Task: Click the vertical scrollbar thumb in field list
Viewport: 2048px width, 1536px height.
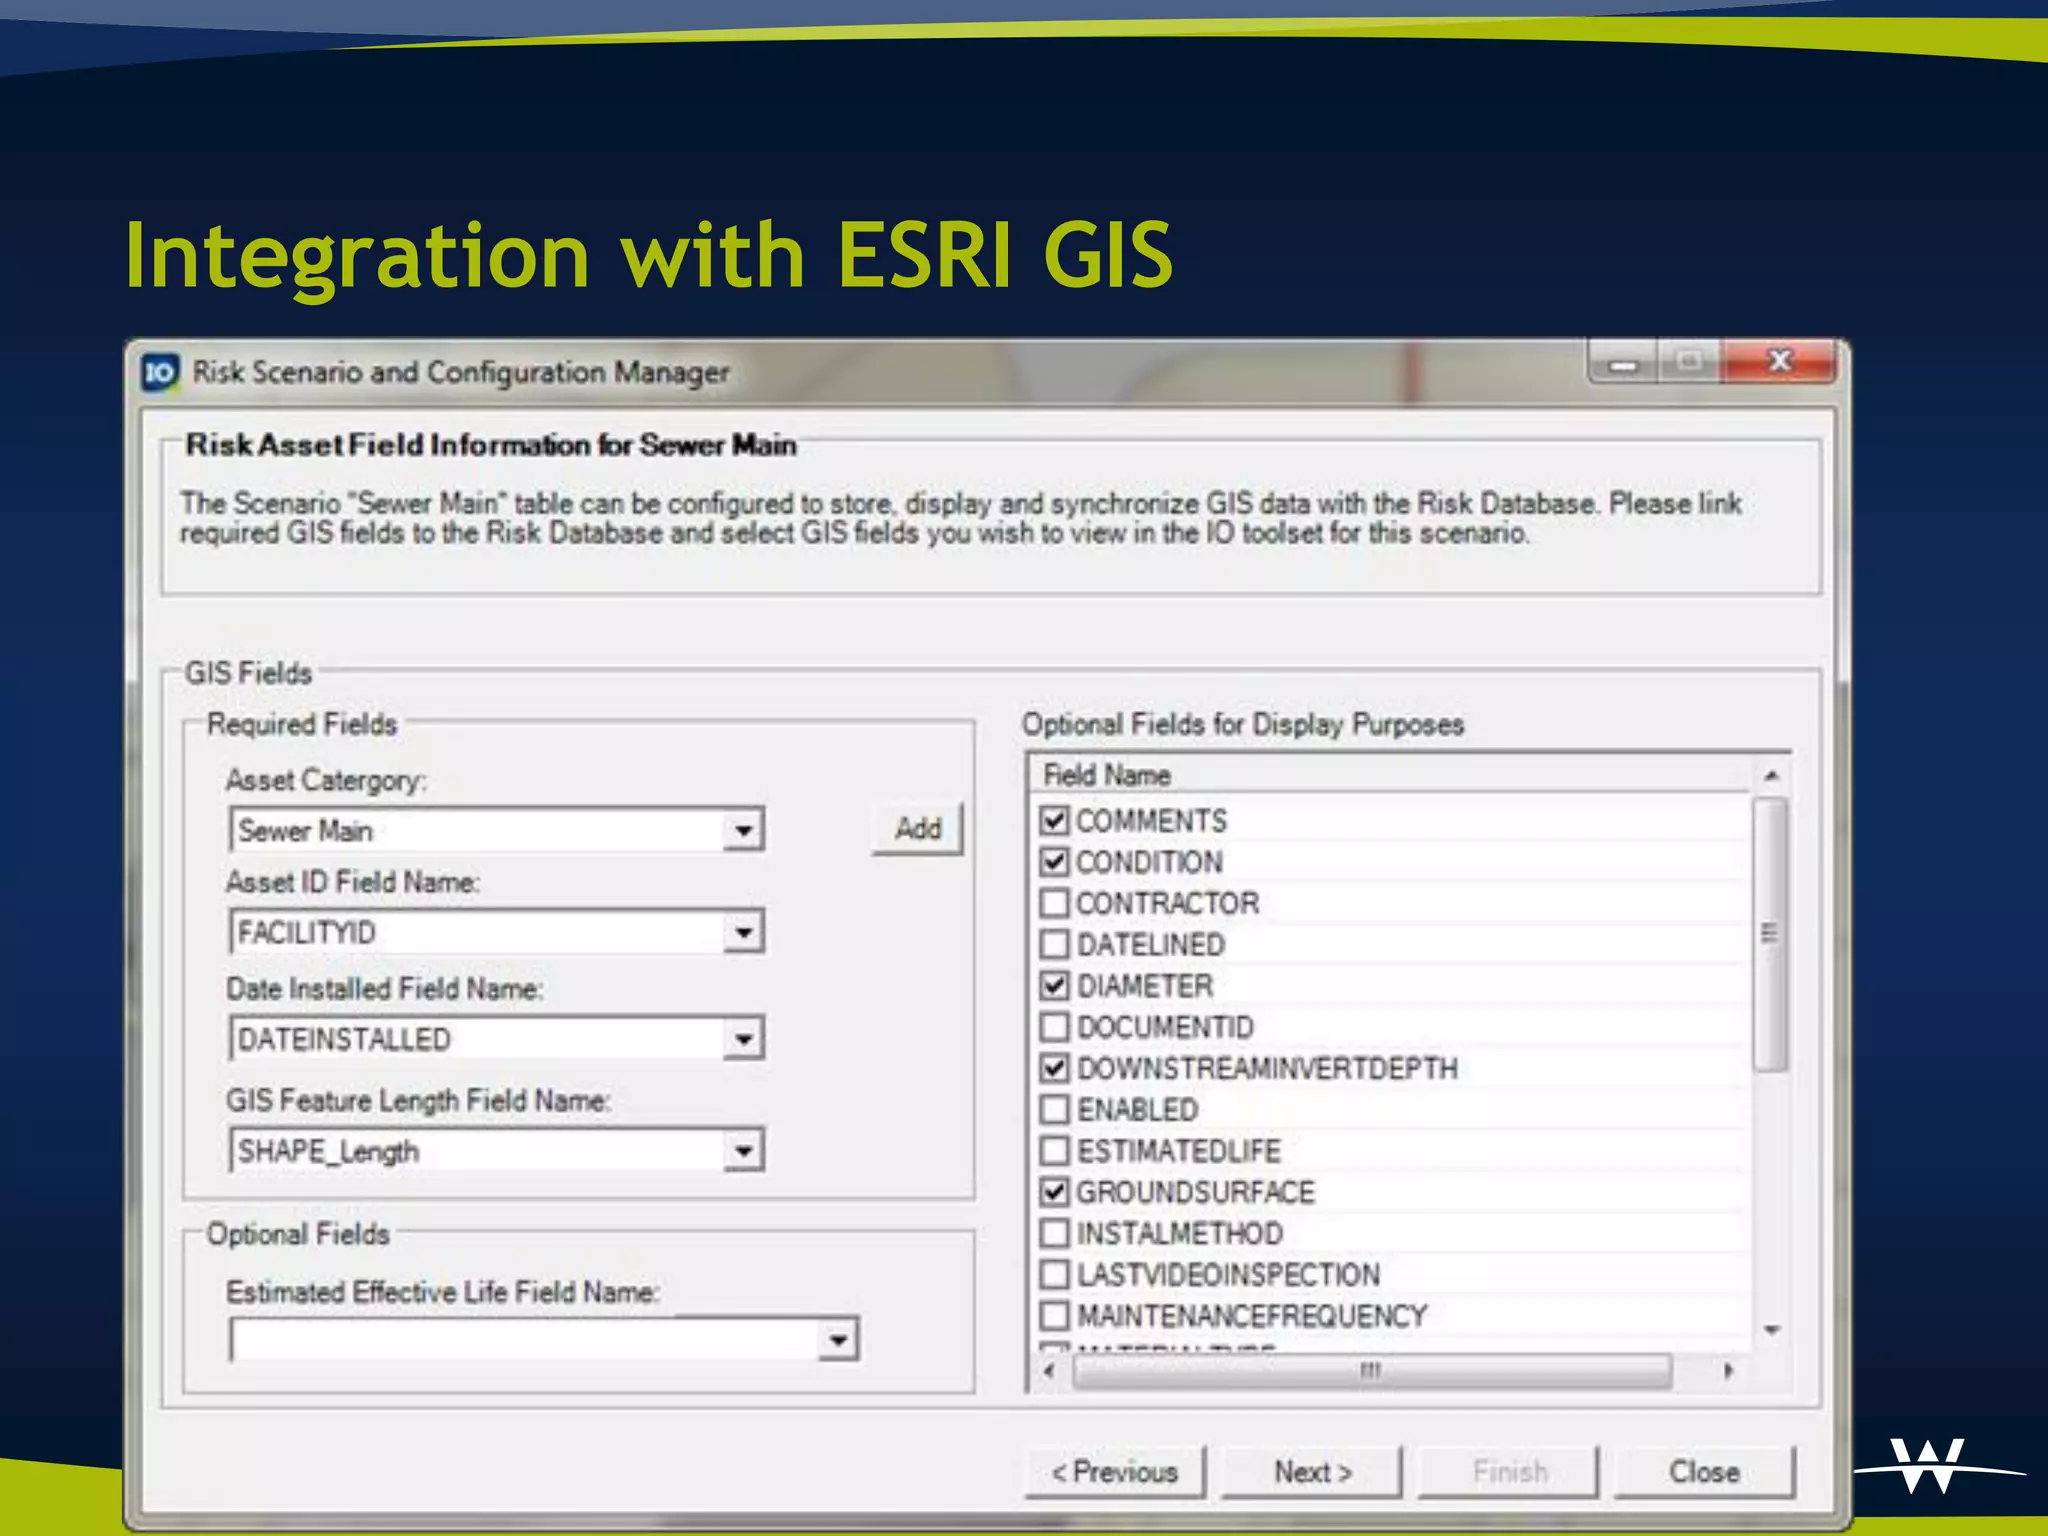Action: tap(1771, 935)
